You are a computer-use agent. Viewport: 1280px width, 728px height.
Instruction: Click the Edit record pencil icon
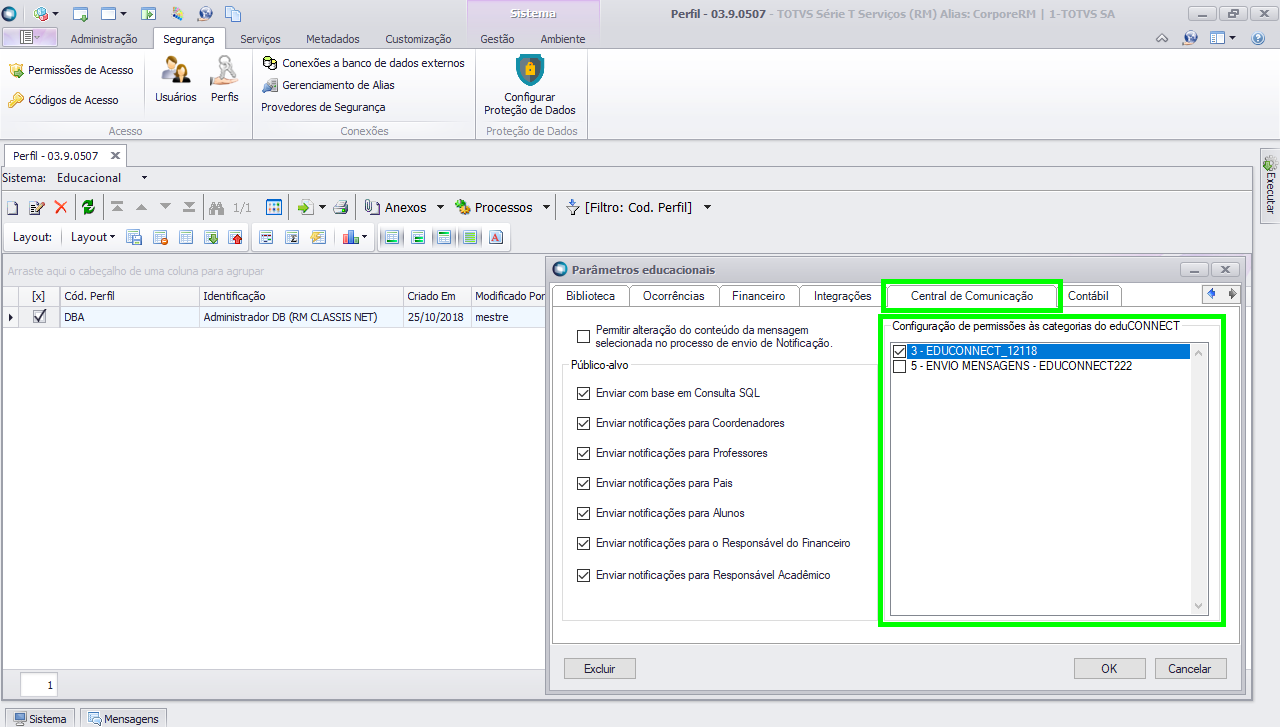(37, 208)
